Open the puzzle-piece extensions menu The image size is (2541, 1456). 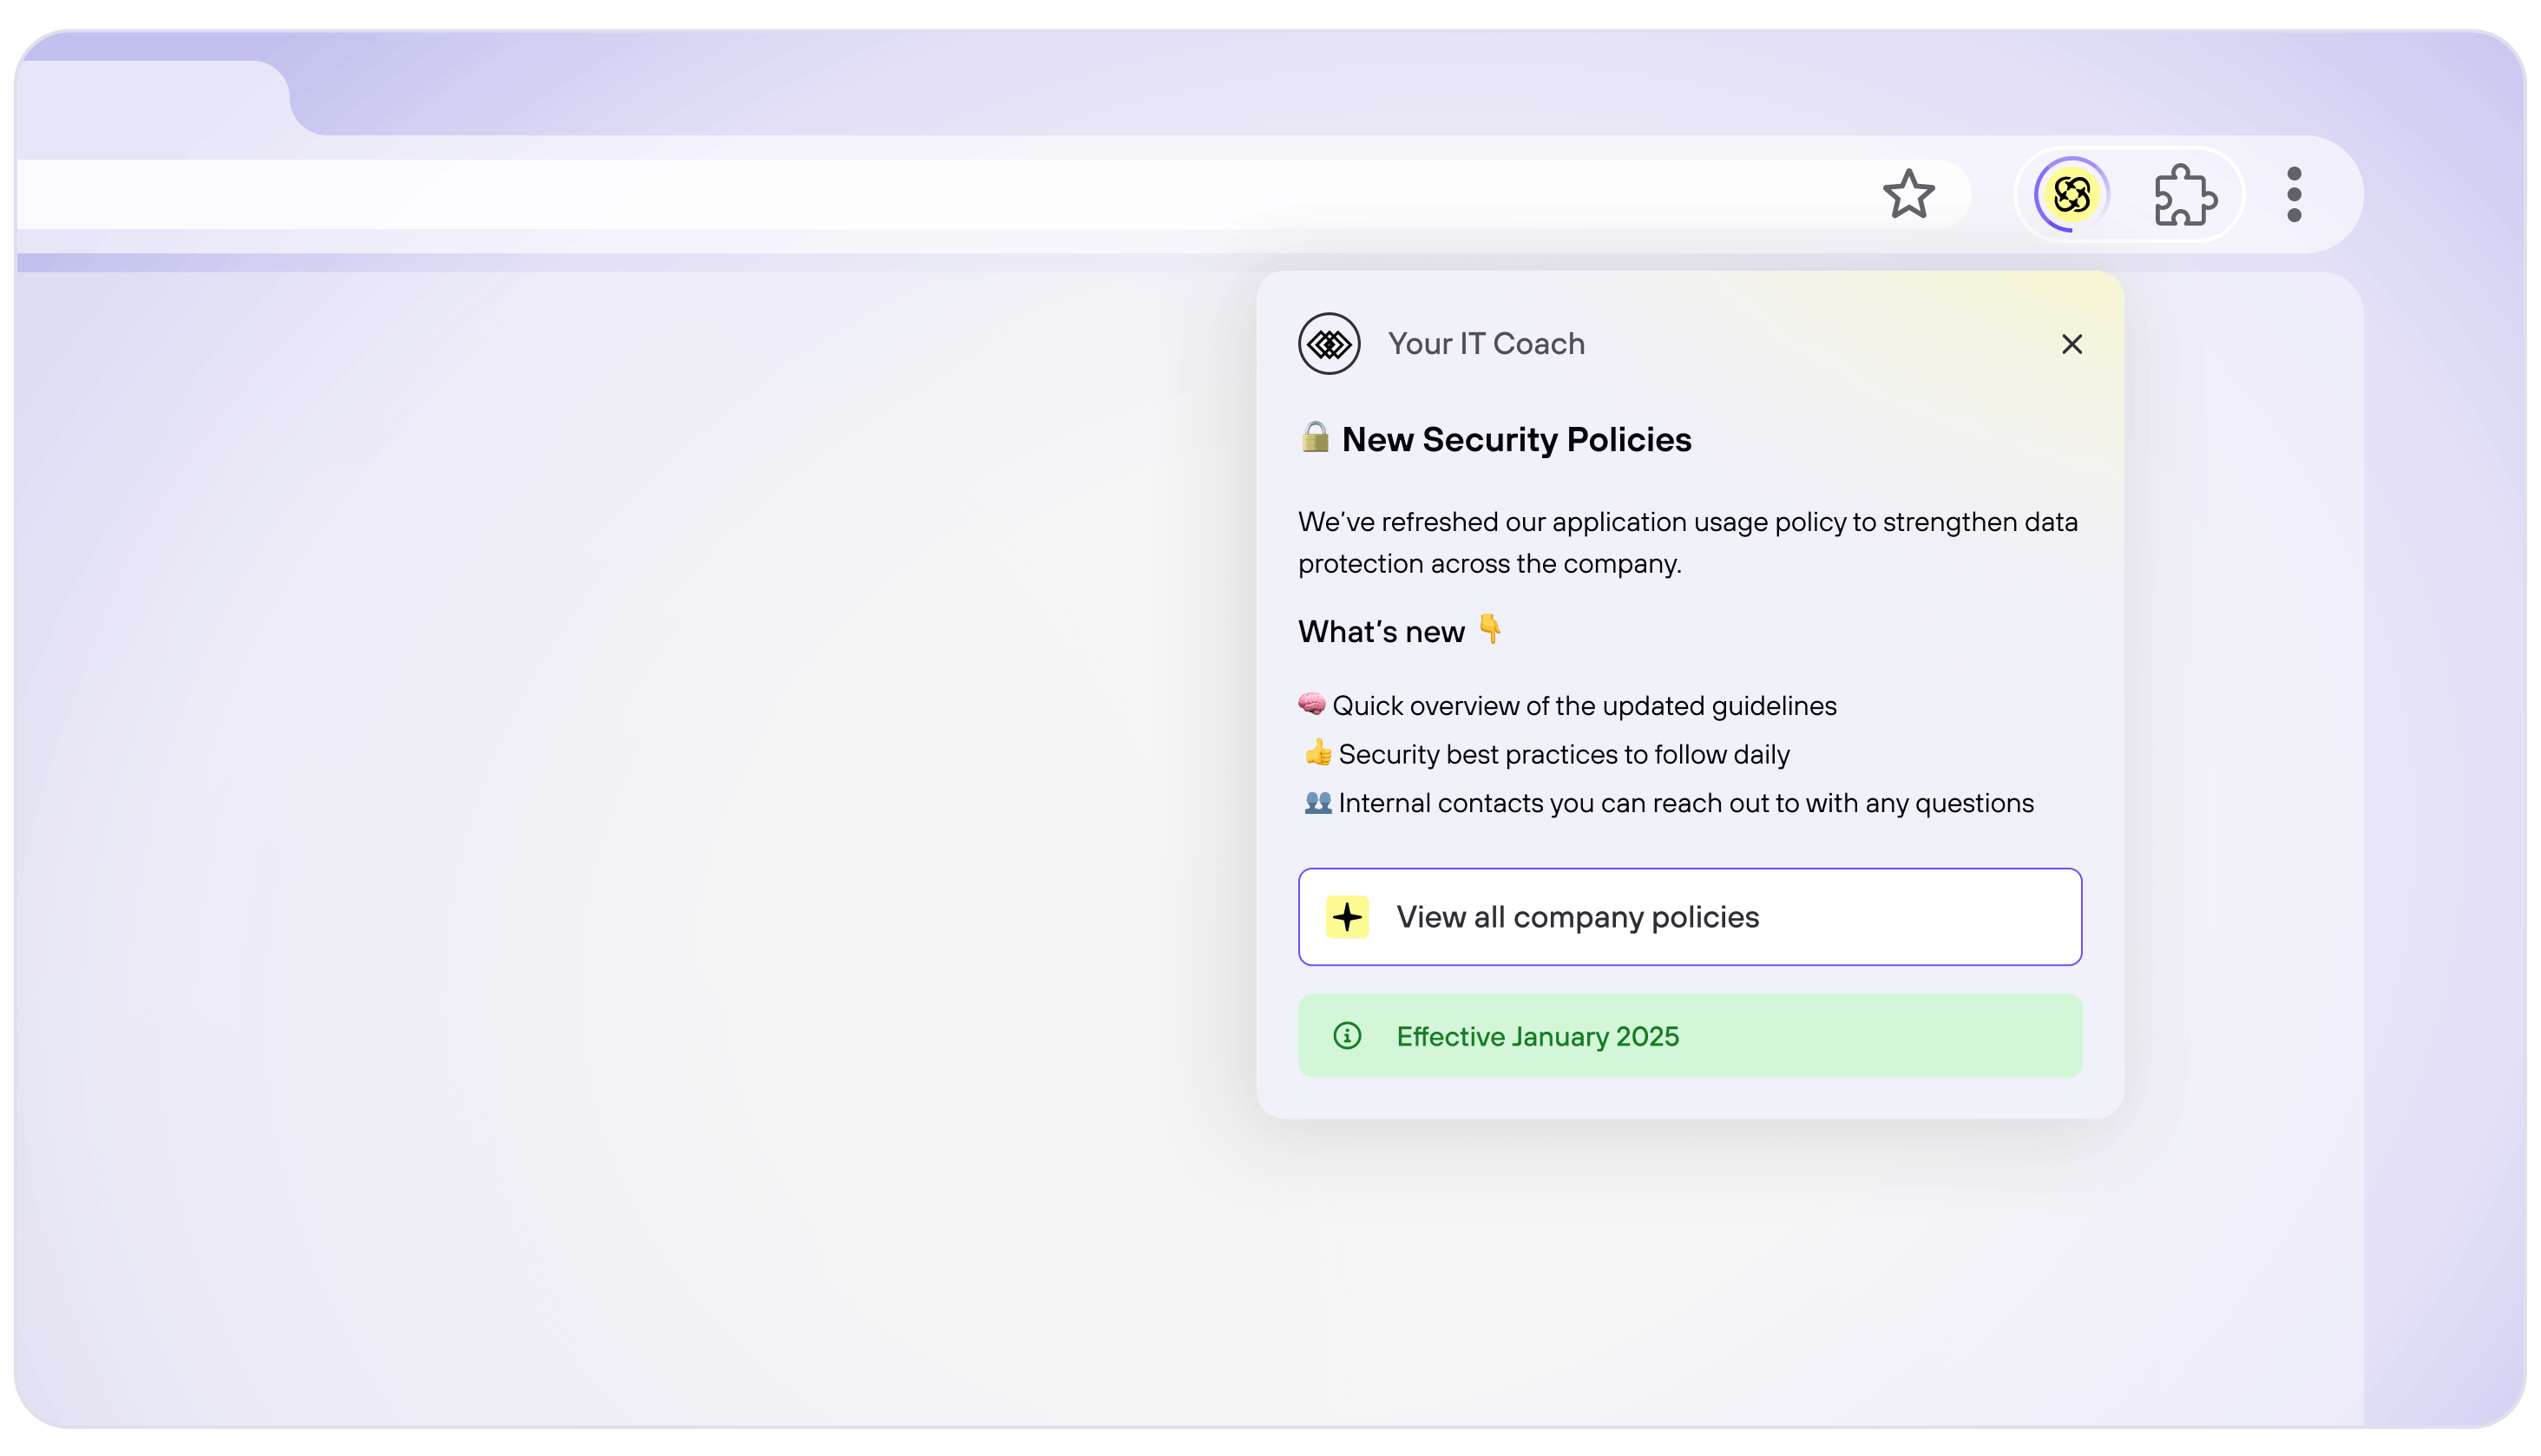(2185, 194)
